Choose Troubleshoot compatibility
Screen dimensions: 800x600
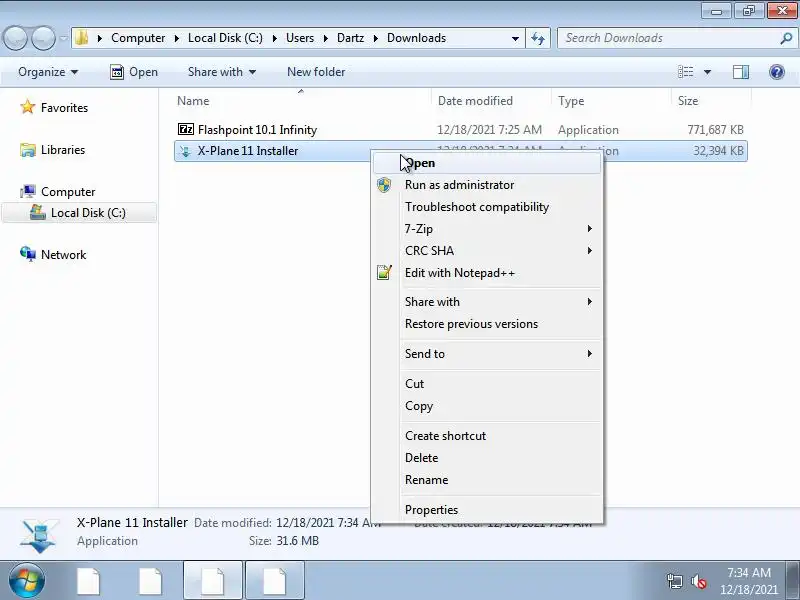(x=488, y=207)
